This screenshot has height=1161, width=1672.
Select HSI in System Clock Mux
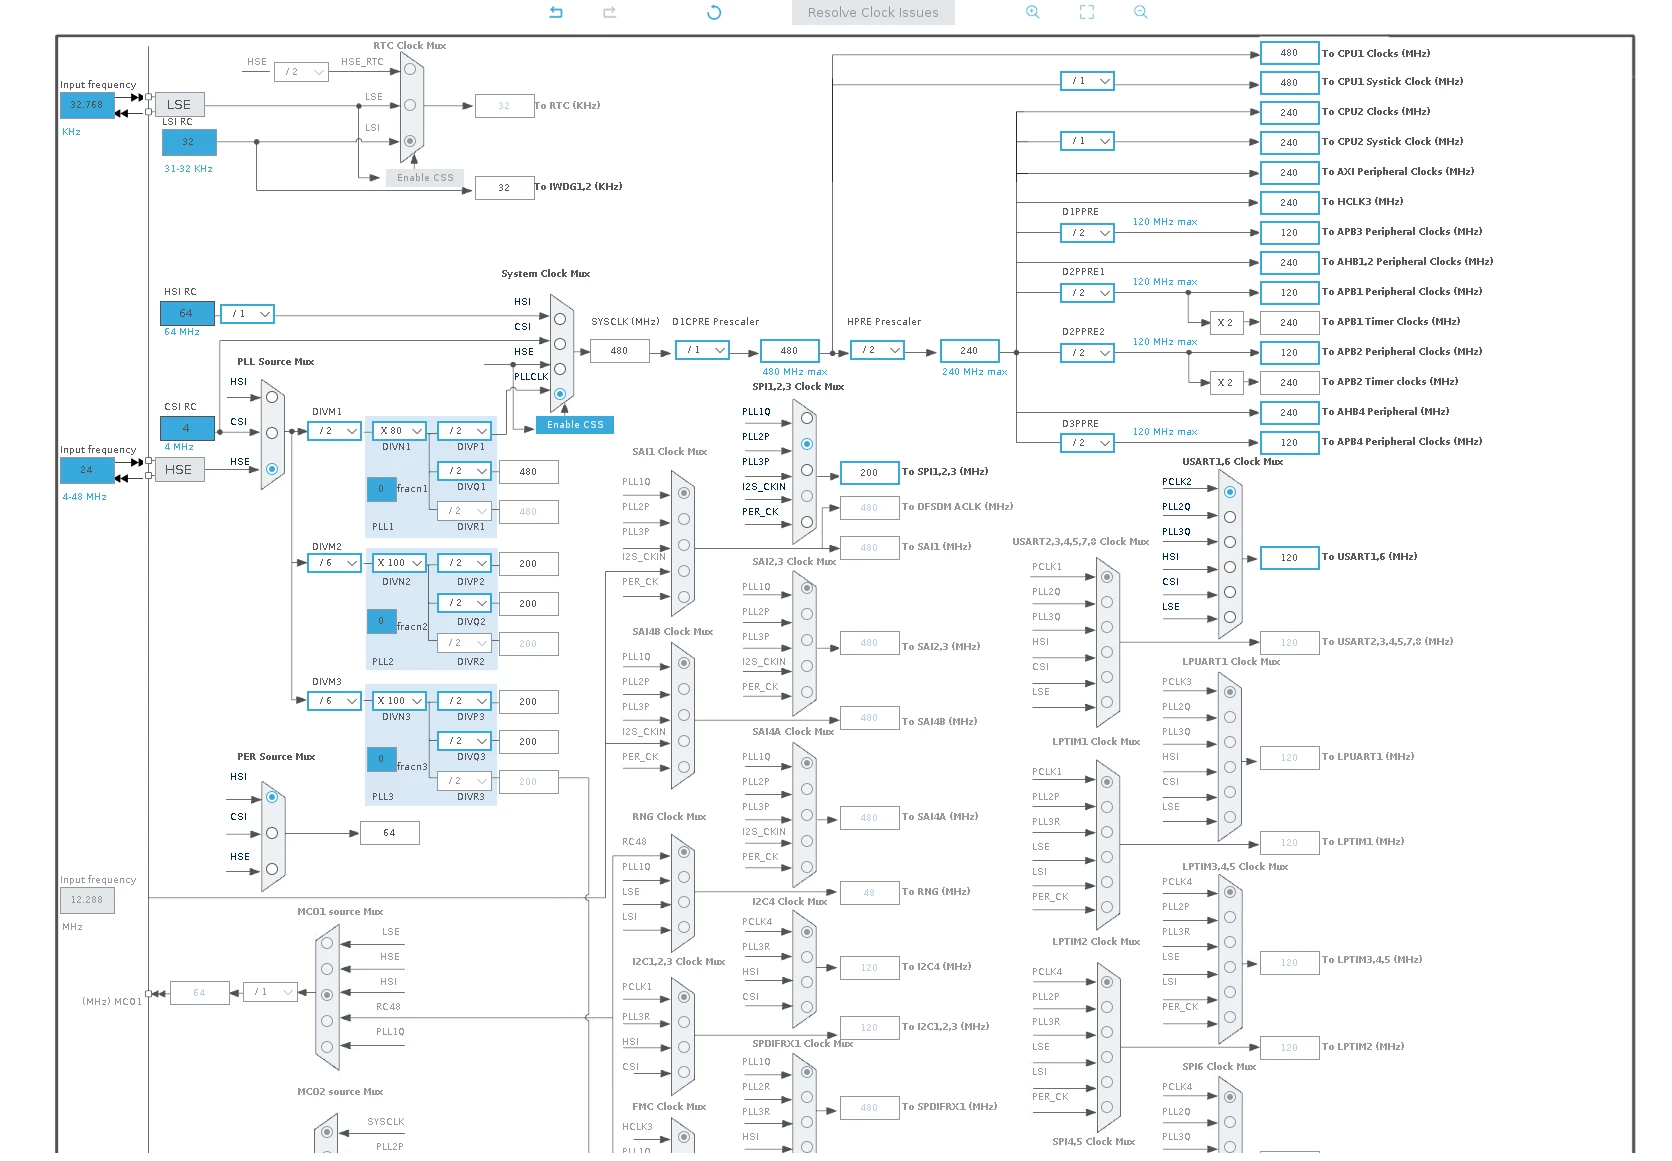click(x=560, y=319)
